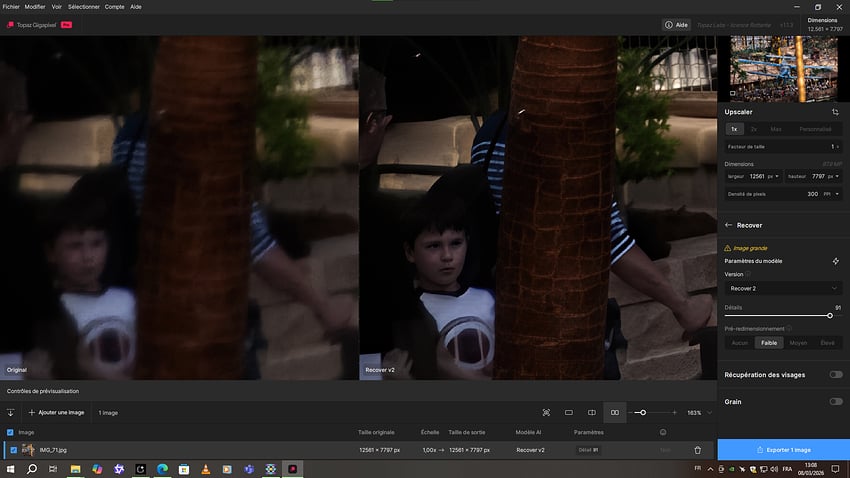The width and height of the screenshot is (850, 478).
Task: Open the largeur px unit dropdown
Action: 772,176
